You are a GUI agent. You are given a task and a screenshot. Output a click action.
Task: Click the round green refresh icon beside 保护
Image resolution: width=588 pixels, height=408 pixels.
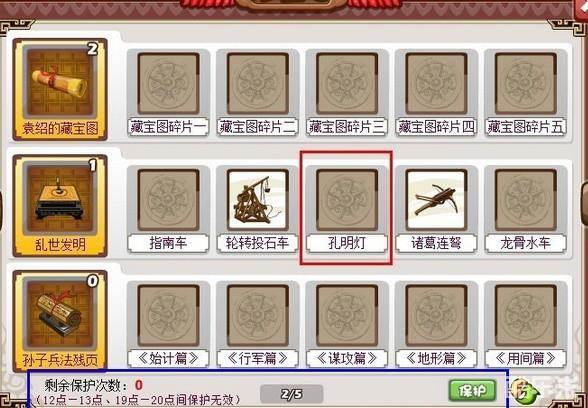tap(524, 392)
